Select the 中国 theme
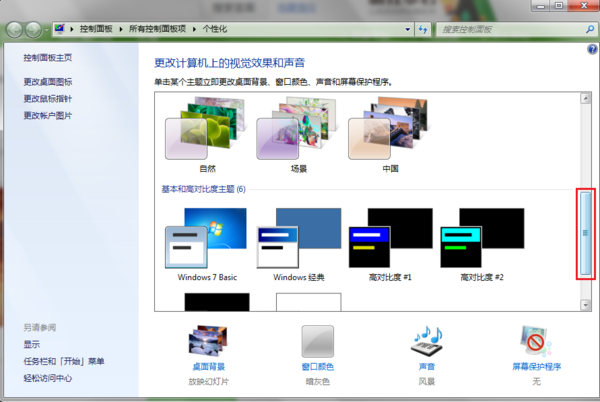The width and height of the screenshot is (600, 402). tap(390, 134)
